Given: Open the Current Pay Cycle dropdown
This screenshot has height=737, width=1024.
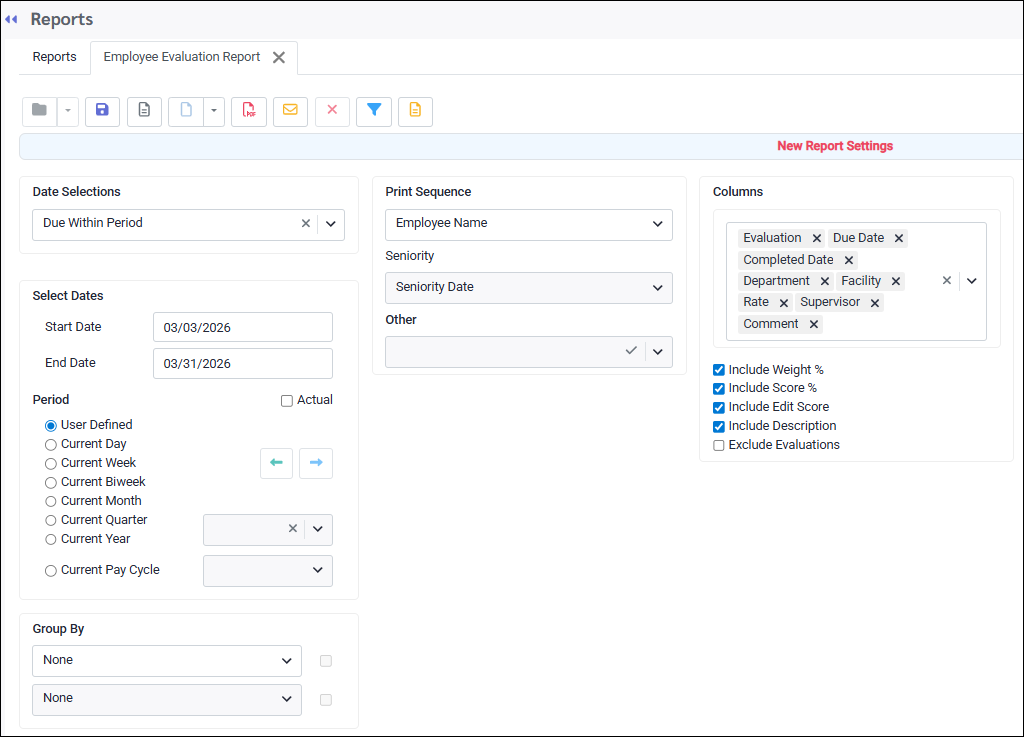Looking at the screenshot, I should point(267,570).
